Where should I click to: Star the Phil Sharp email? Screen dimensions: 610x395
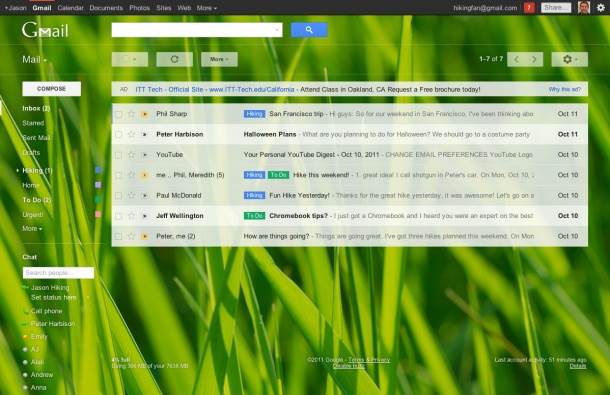tap(131, 114)
